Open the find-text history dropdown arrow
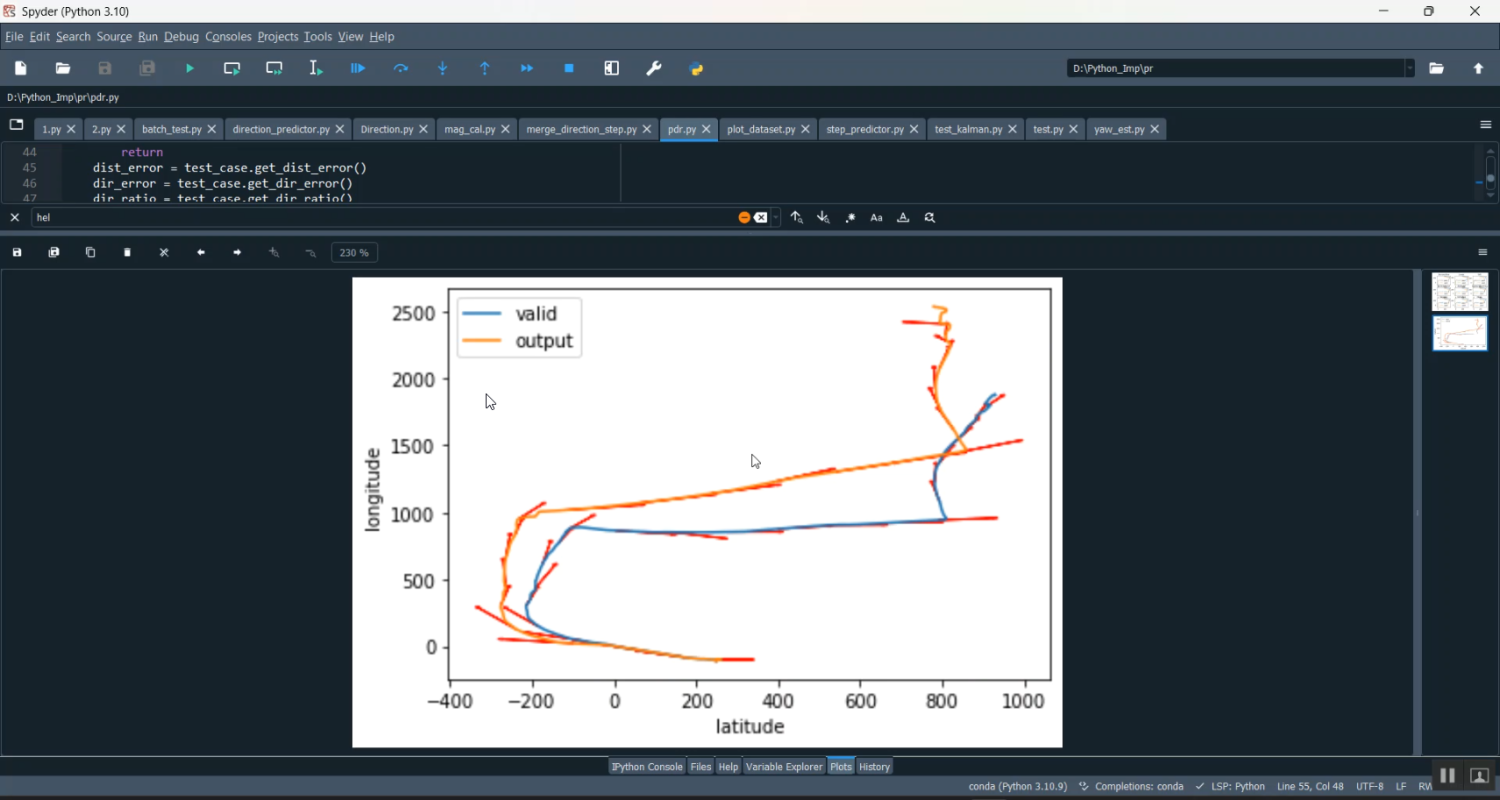Screen dimensions: 1500x800 point(776,218)
